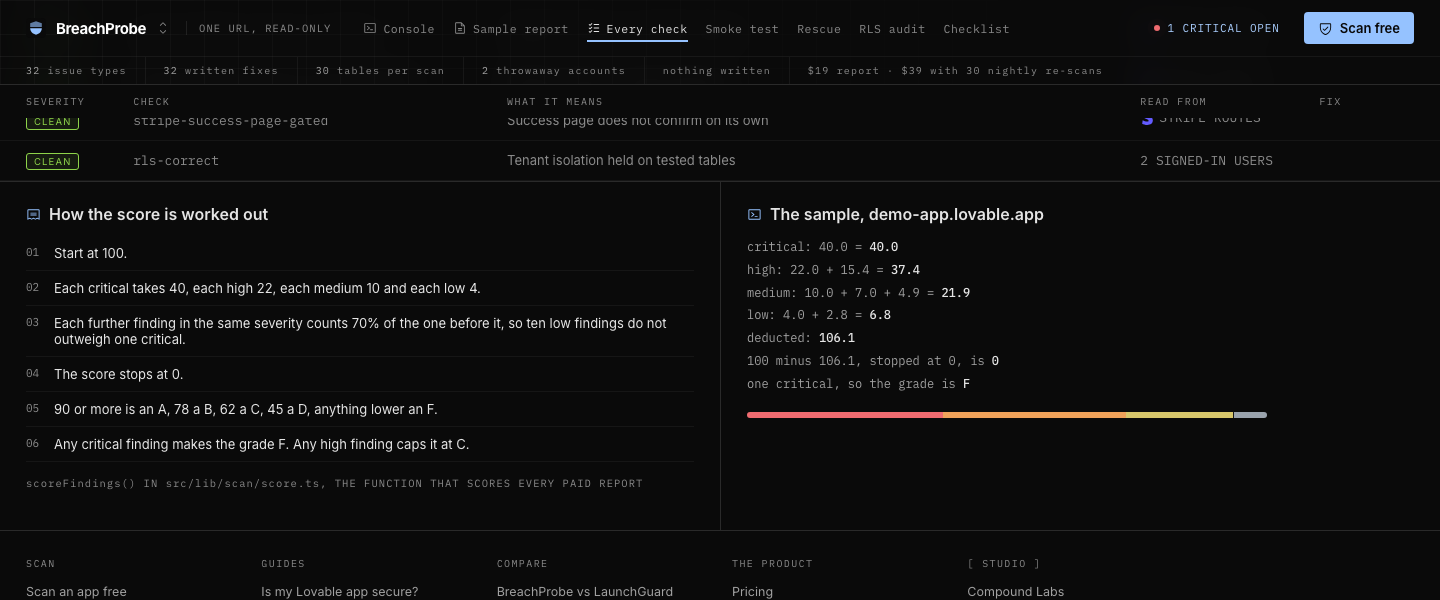Select the Every check tab
1440x600 pixels.
pyautogui.click(x=637, y=29)
